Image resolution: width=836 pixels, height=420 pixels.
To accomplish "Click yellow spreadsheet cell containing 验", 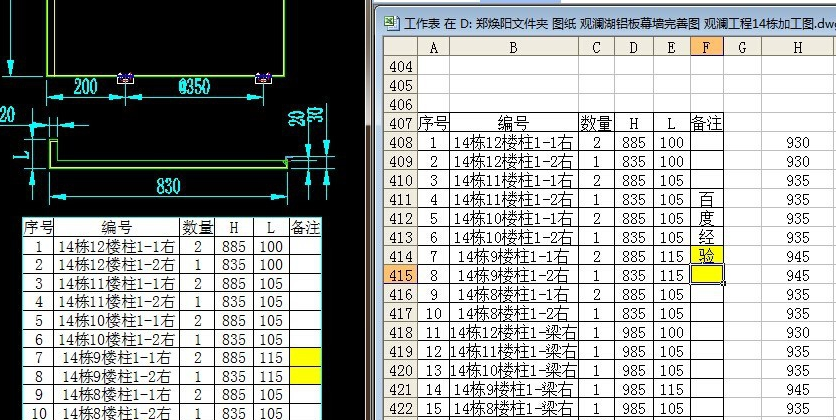I will (x=706, y=256).
